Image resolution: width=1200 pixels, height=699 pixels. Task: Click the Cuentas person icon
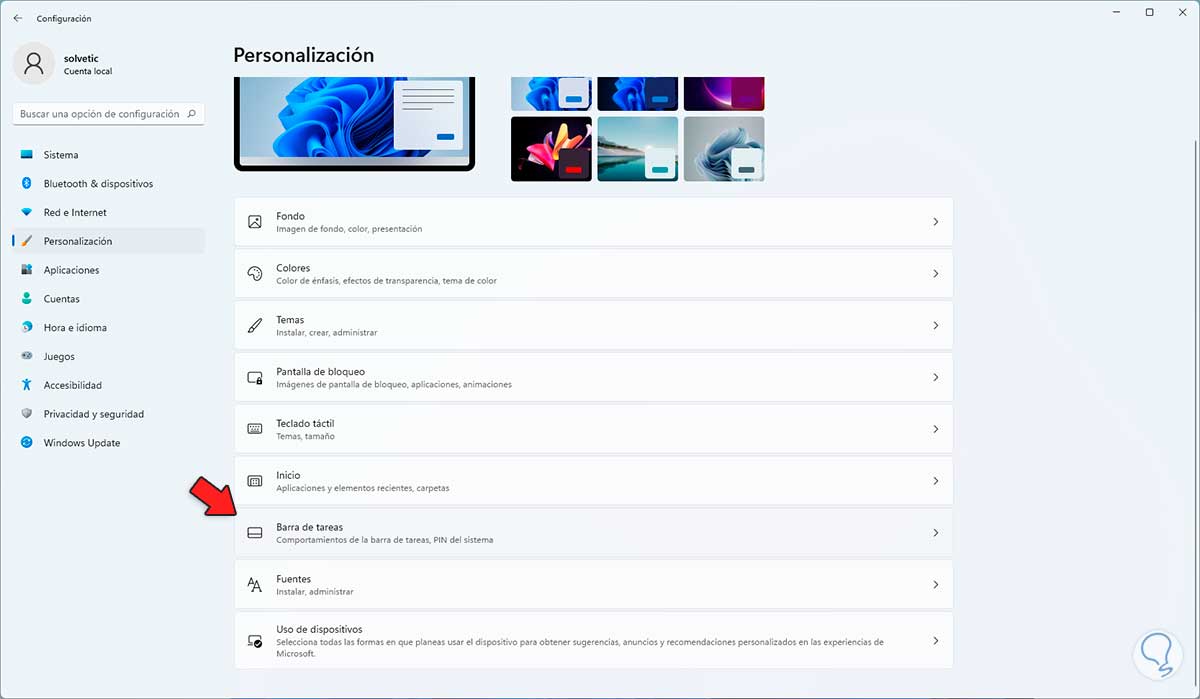click(26, 299)
